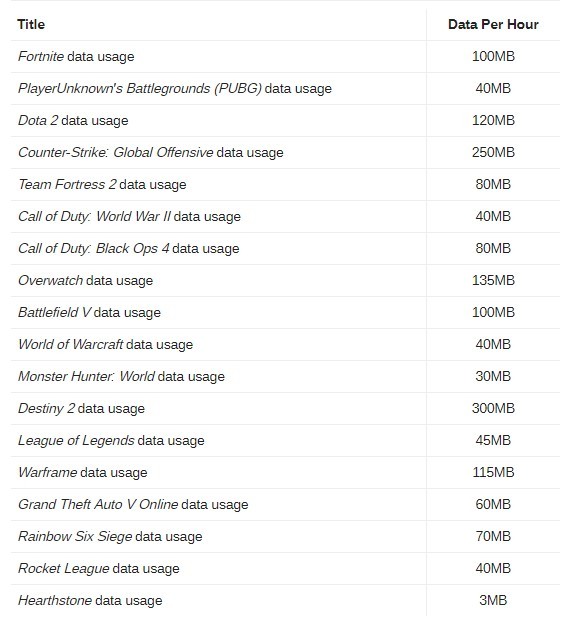568x622 pixels.
Task: Click the 300MB value for Destiny 2
Action: pos(493,408)
